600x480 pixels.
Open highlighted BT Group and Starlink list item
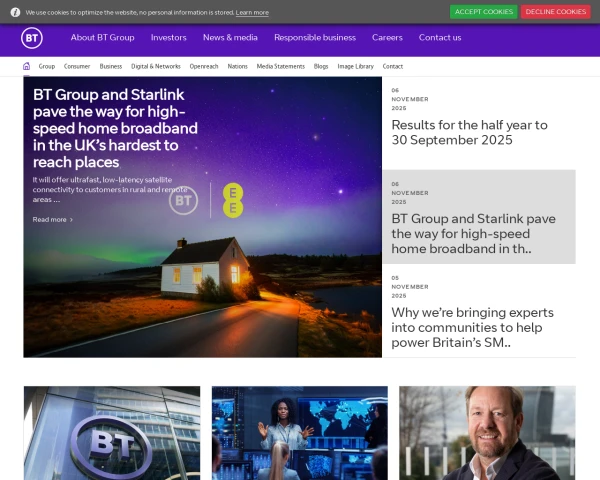pyautogui.click(x=479, y=217)
